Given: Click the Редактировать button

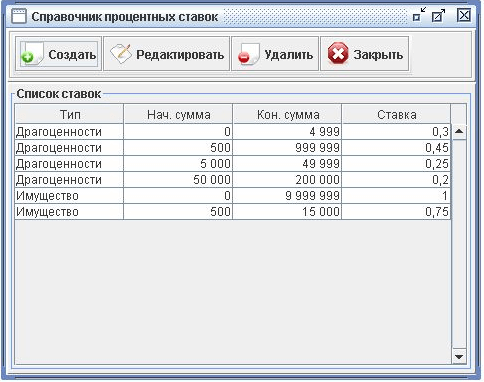Looking at the screenshot, I should pos(167,54).
